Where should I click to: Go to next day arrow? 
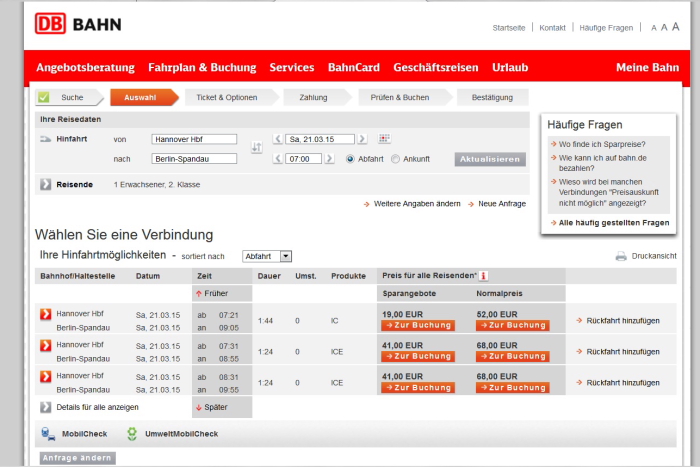tap(362, 139)
